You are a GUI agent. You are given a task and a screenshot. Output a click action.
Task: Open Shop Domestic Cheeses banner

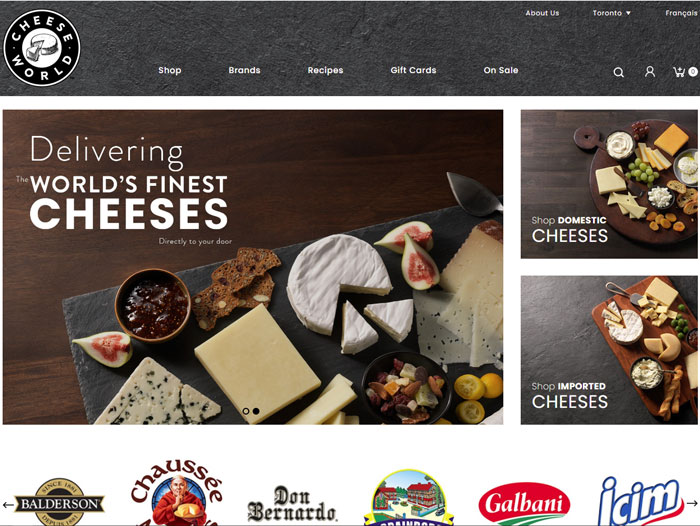click(x=609, y=184)
